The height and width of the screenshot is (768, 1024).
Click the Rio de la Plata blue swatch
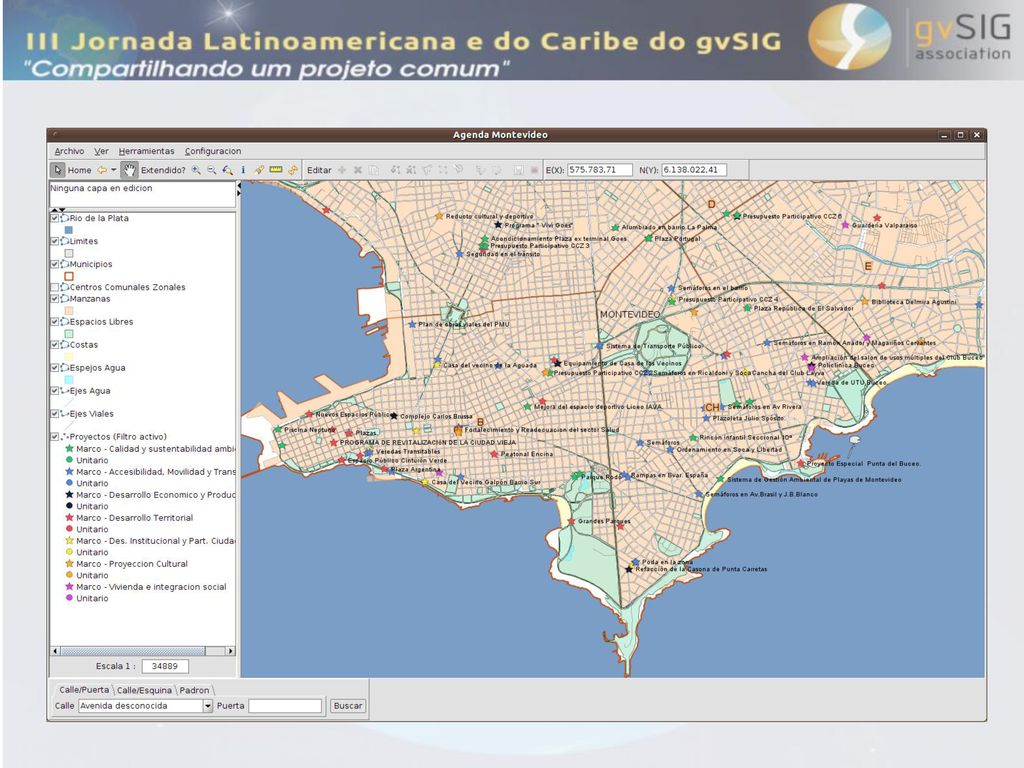tap(69, 230)
